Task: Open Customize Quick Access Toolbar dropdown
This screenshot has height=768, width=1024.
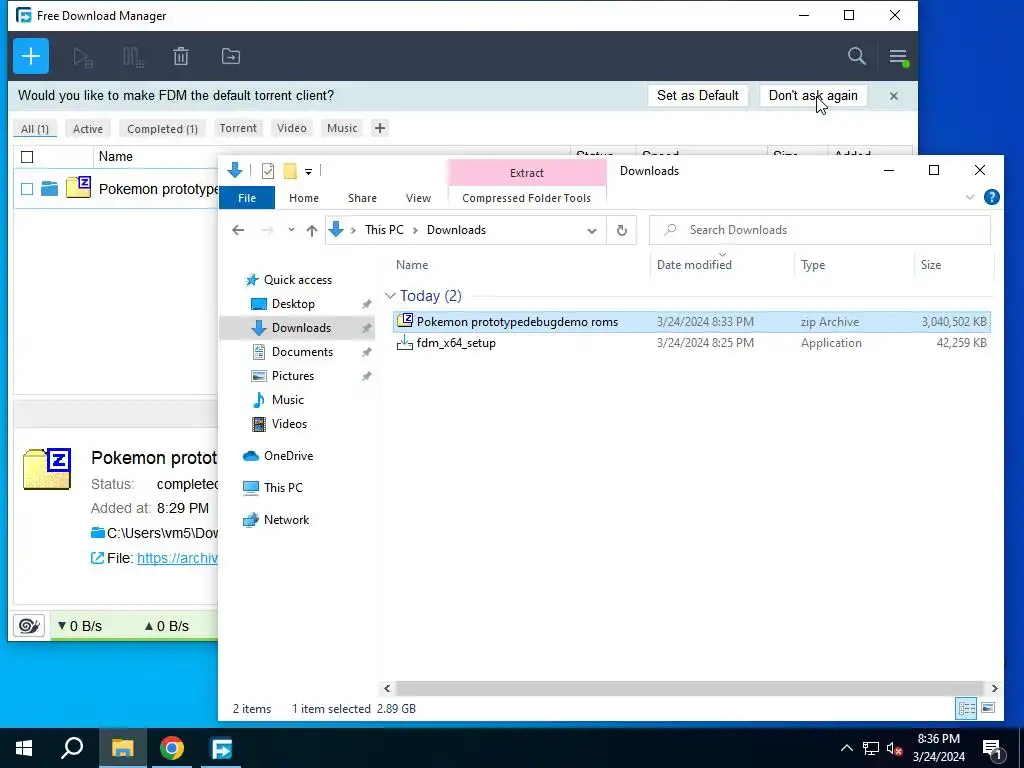Action: pos(308,172)
